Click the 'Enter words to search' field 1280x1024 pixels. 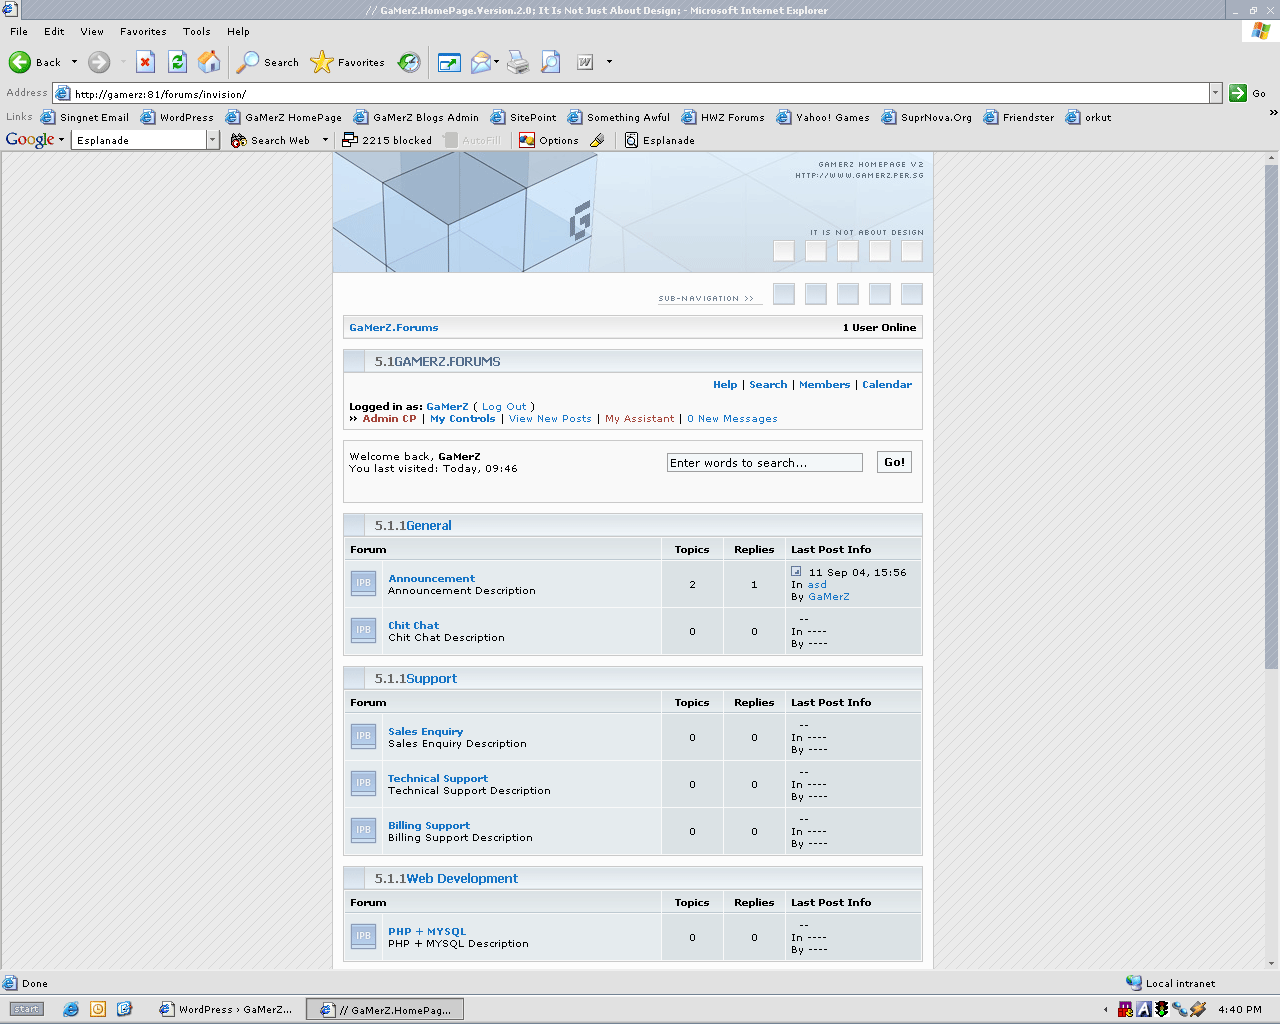(764, 463)
